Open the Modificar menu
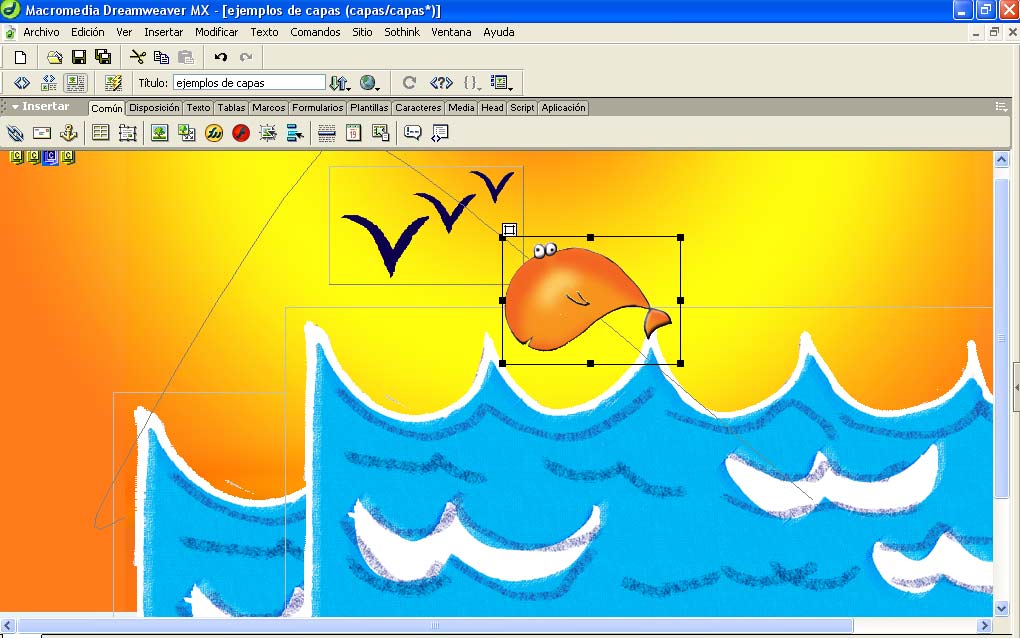 coord(217,32)
